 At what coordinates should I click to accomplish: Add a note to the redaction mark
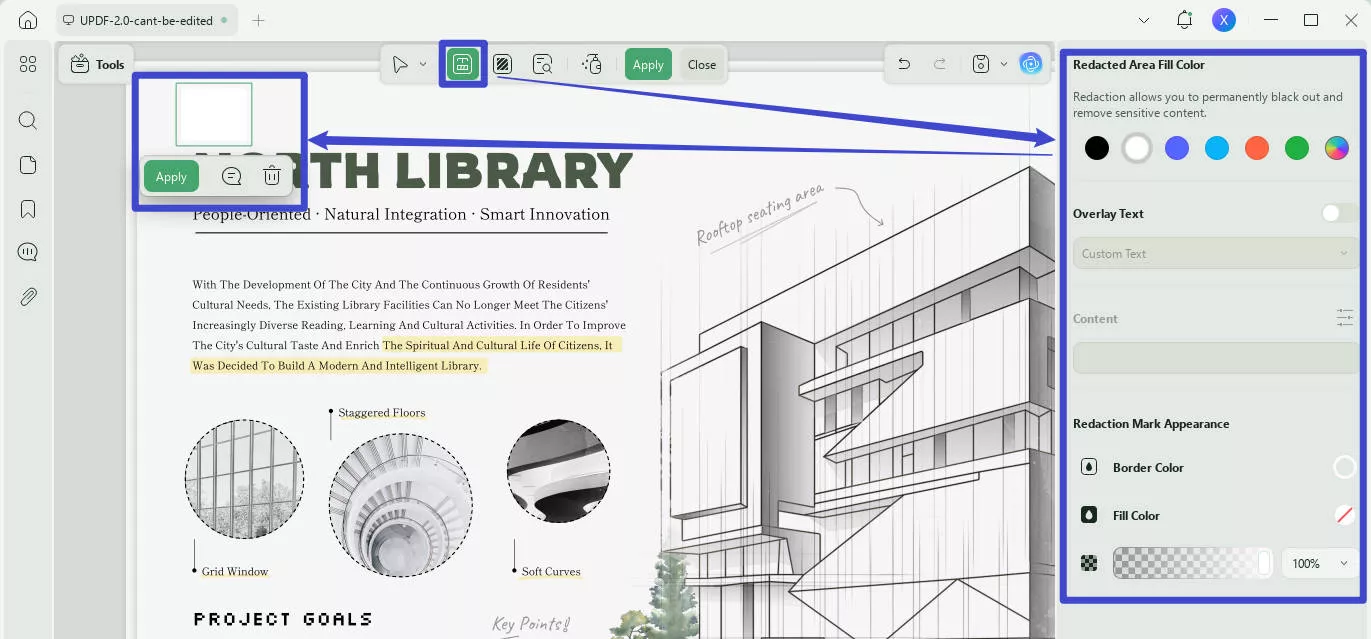[231, 176]
